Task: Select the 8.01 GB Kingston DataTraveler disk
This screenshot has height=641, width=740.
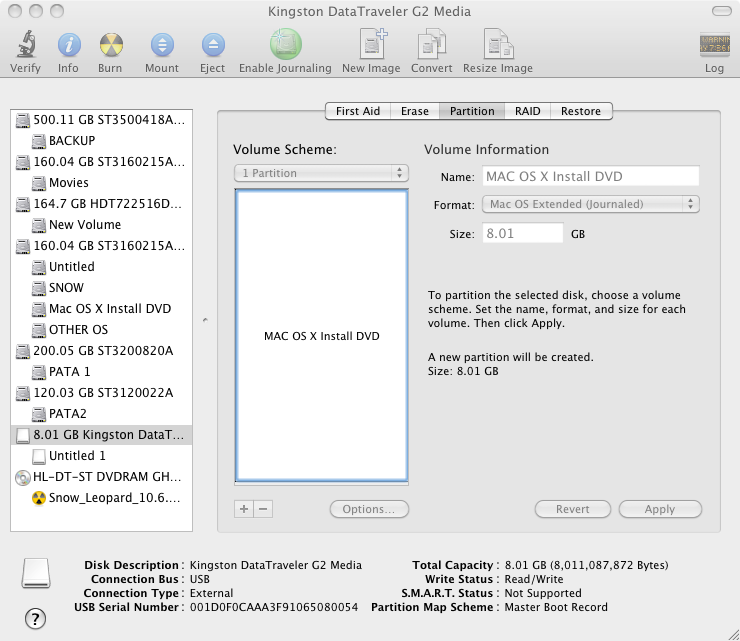Action: [101, 435]
